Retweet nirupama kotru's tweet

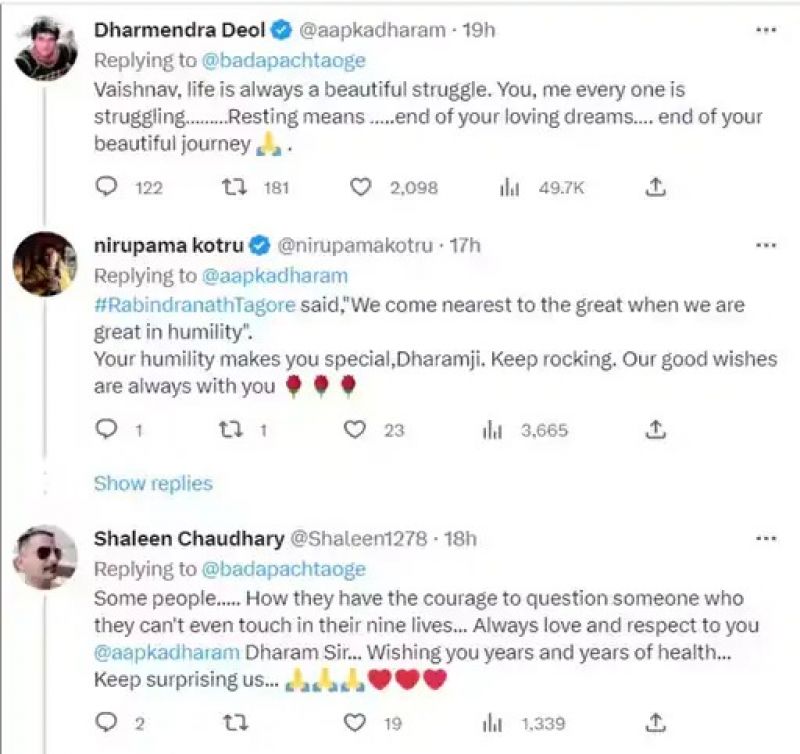pos(231,430)
